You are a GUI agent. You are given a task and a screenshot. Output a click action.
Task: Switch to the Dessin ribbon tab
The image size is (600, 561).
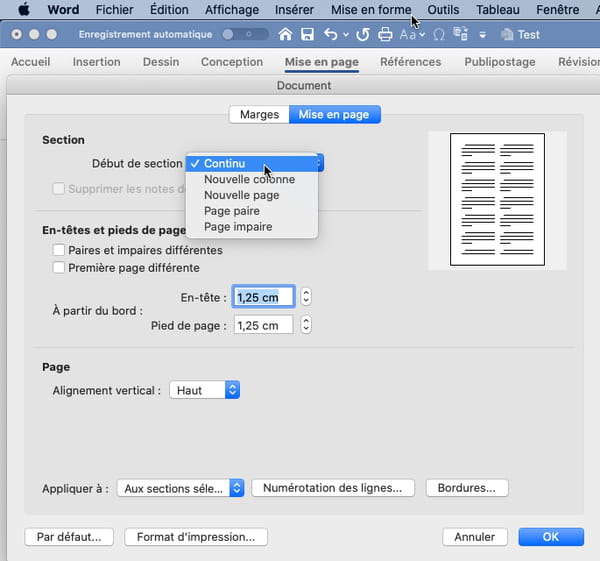tap(161, 62)
